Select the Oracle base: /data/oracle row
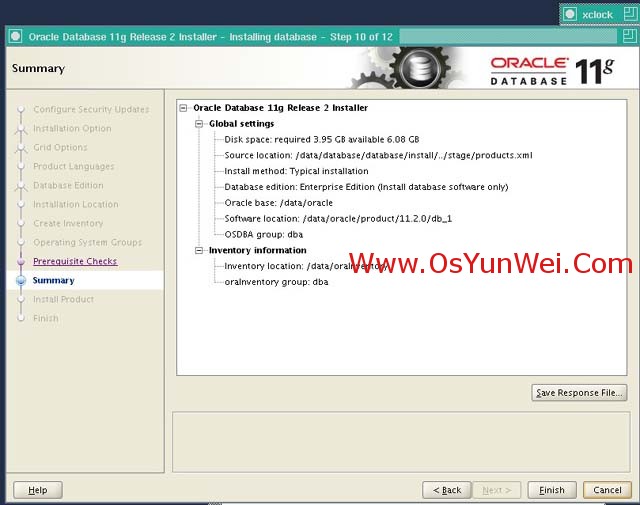The height and width of the screenshot is (505, 640). tap(278, 203)
